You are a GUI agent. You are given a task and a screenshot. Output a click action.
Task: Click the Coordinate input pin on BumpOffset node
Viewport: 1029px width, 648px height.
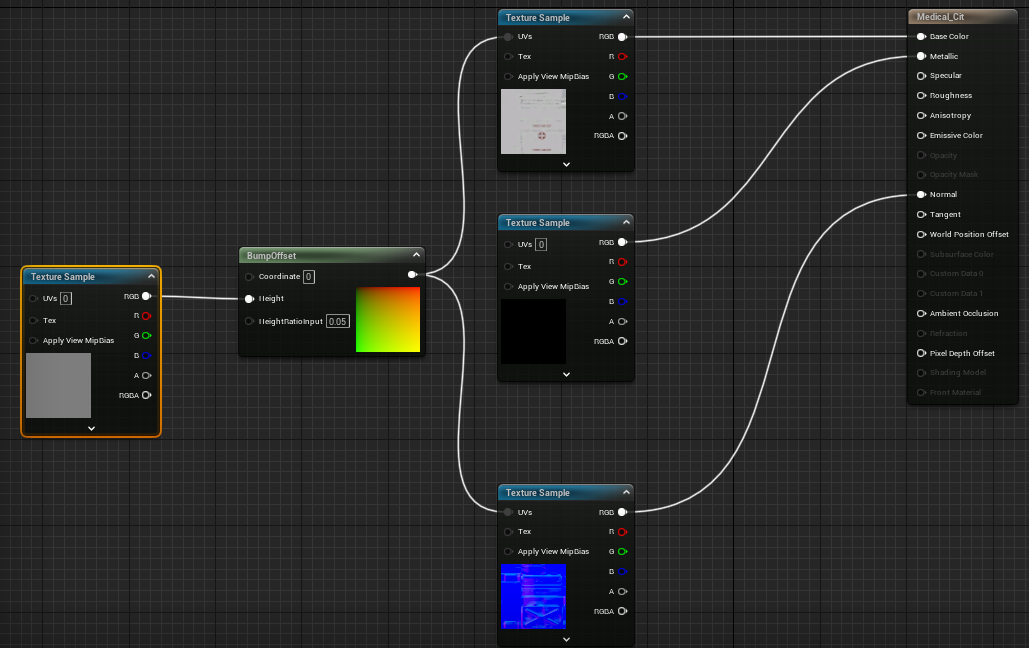(247, 276)
